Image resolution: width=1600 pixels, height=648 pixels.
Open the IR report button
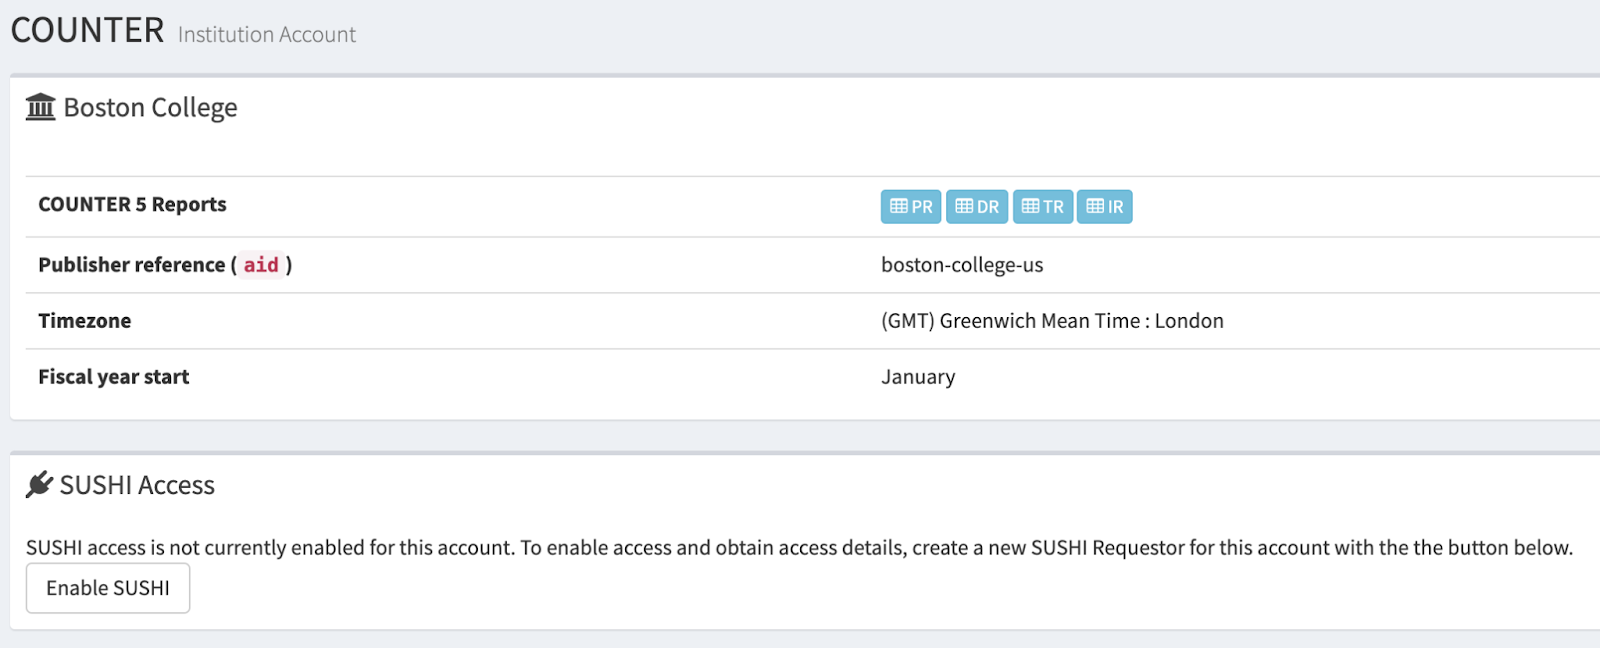[1105, 207]
